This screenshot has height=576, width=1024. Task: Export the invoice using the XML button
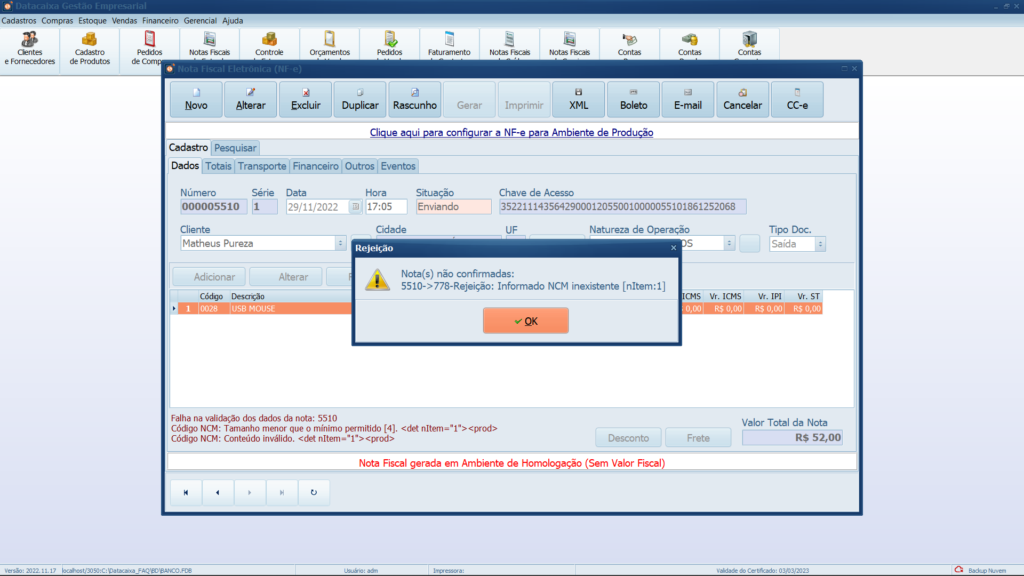(579, 100)
